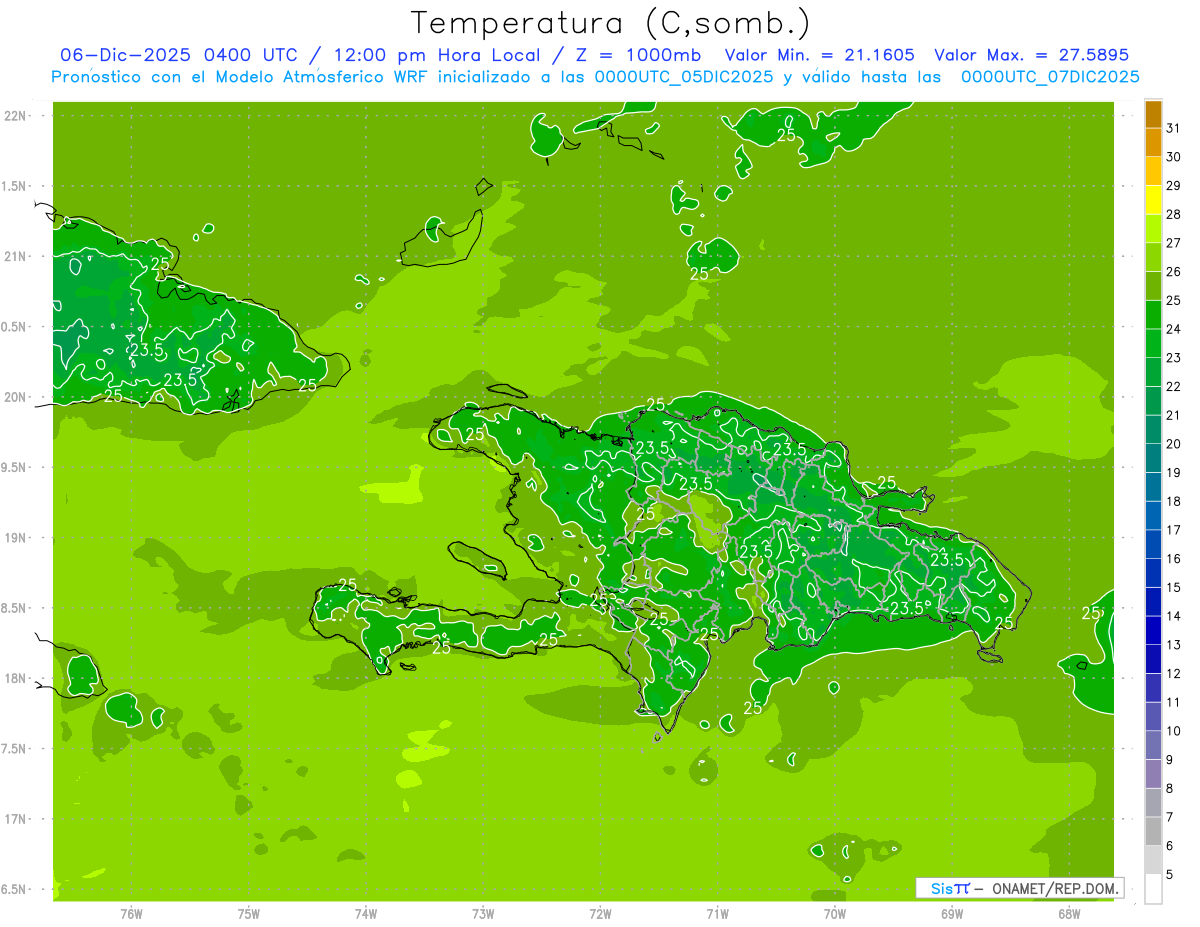Click the "5" value on the color scale

[x=1170, y=875]
